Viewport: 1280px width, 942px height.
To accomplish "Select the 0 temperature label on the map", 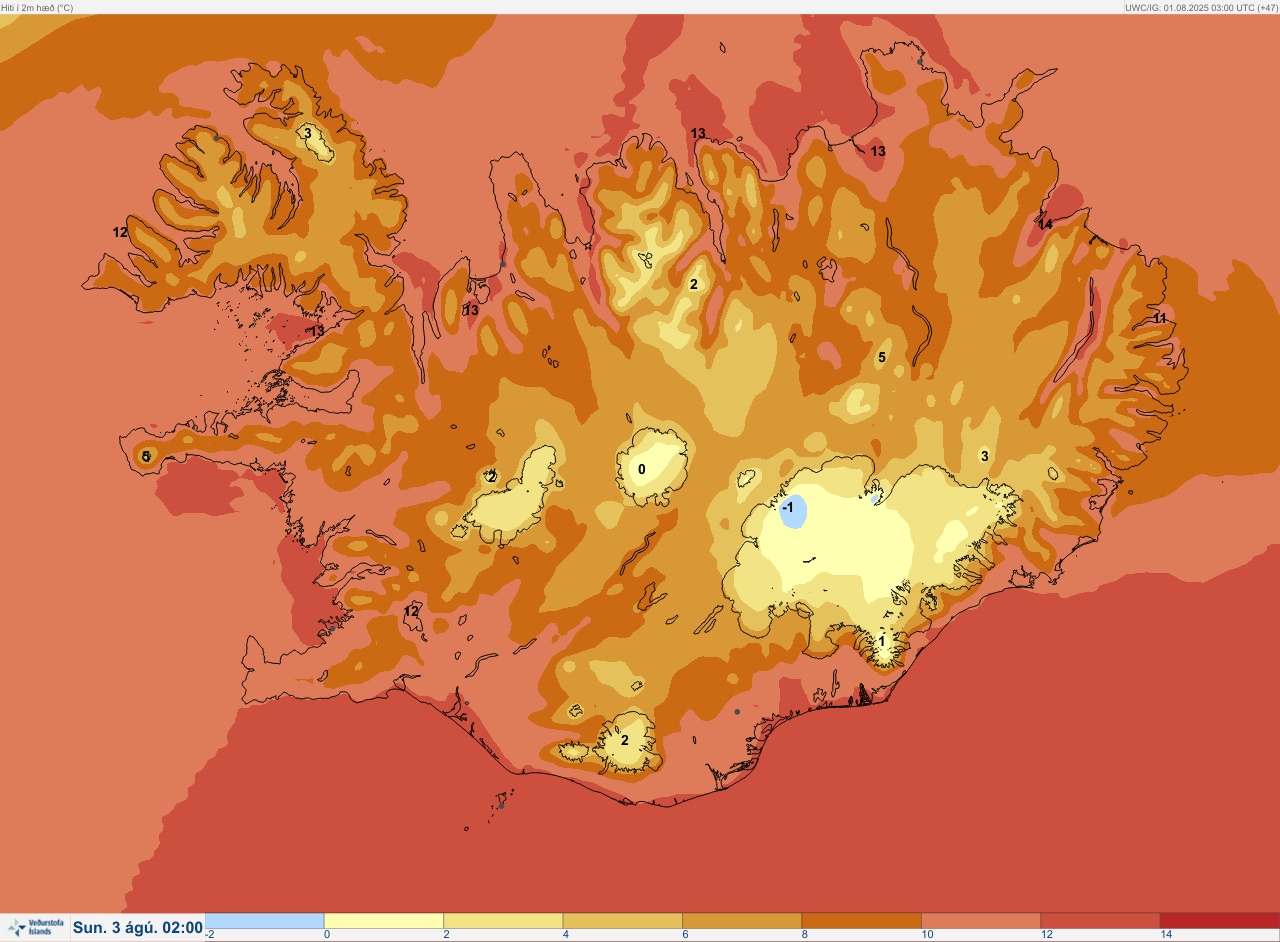I will [642, 469].
